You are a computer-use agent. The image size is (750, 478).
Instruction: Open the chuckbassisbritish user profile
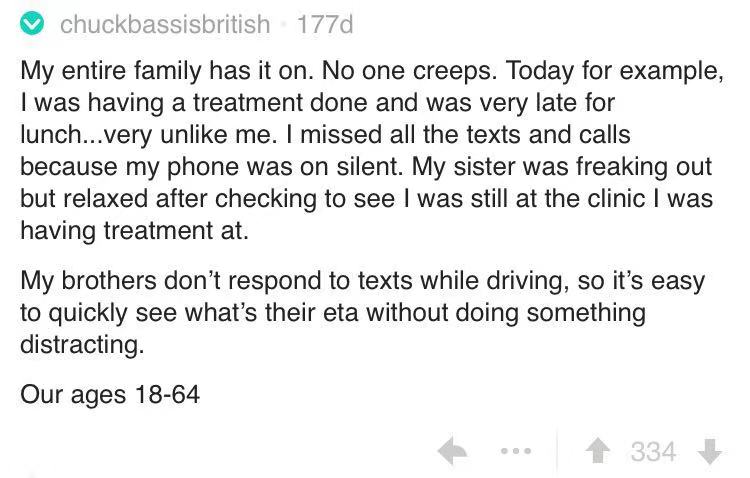point(165,24)
